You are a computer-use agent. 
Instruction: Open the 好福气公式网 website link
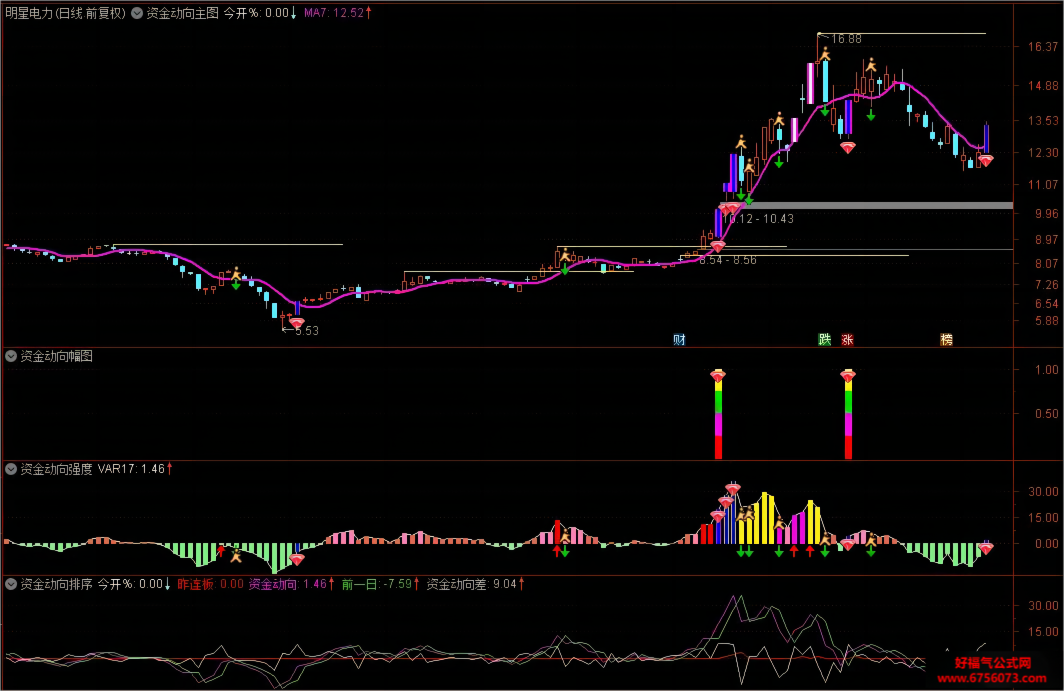pyautogui.click(x=992, y=670)
